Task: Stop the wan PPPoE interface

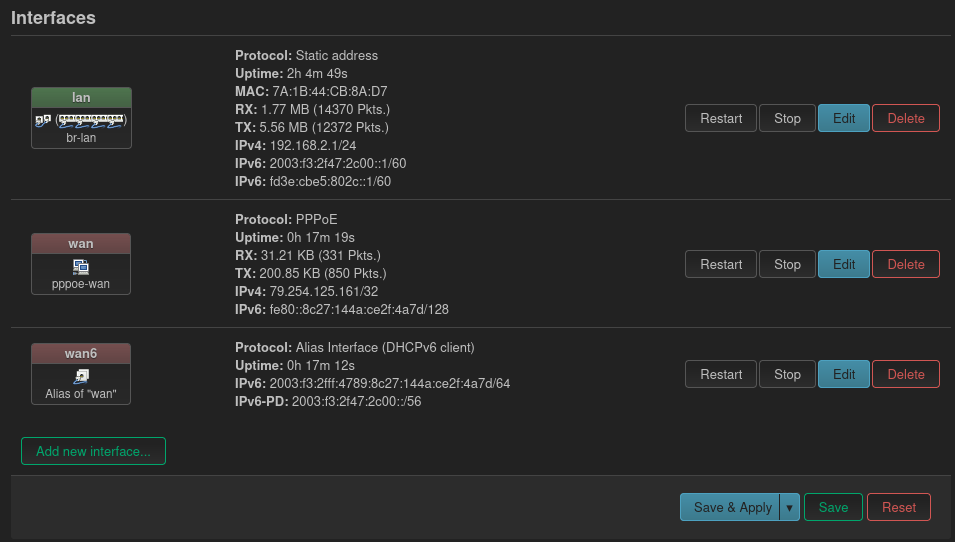Action: (x=787, y=264)
